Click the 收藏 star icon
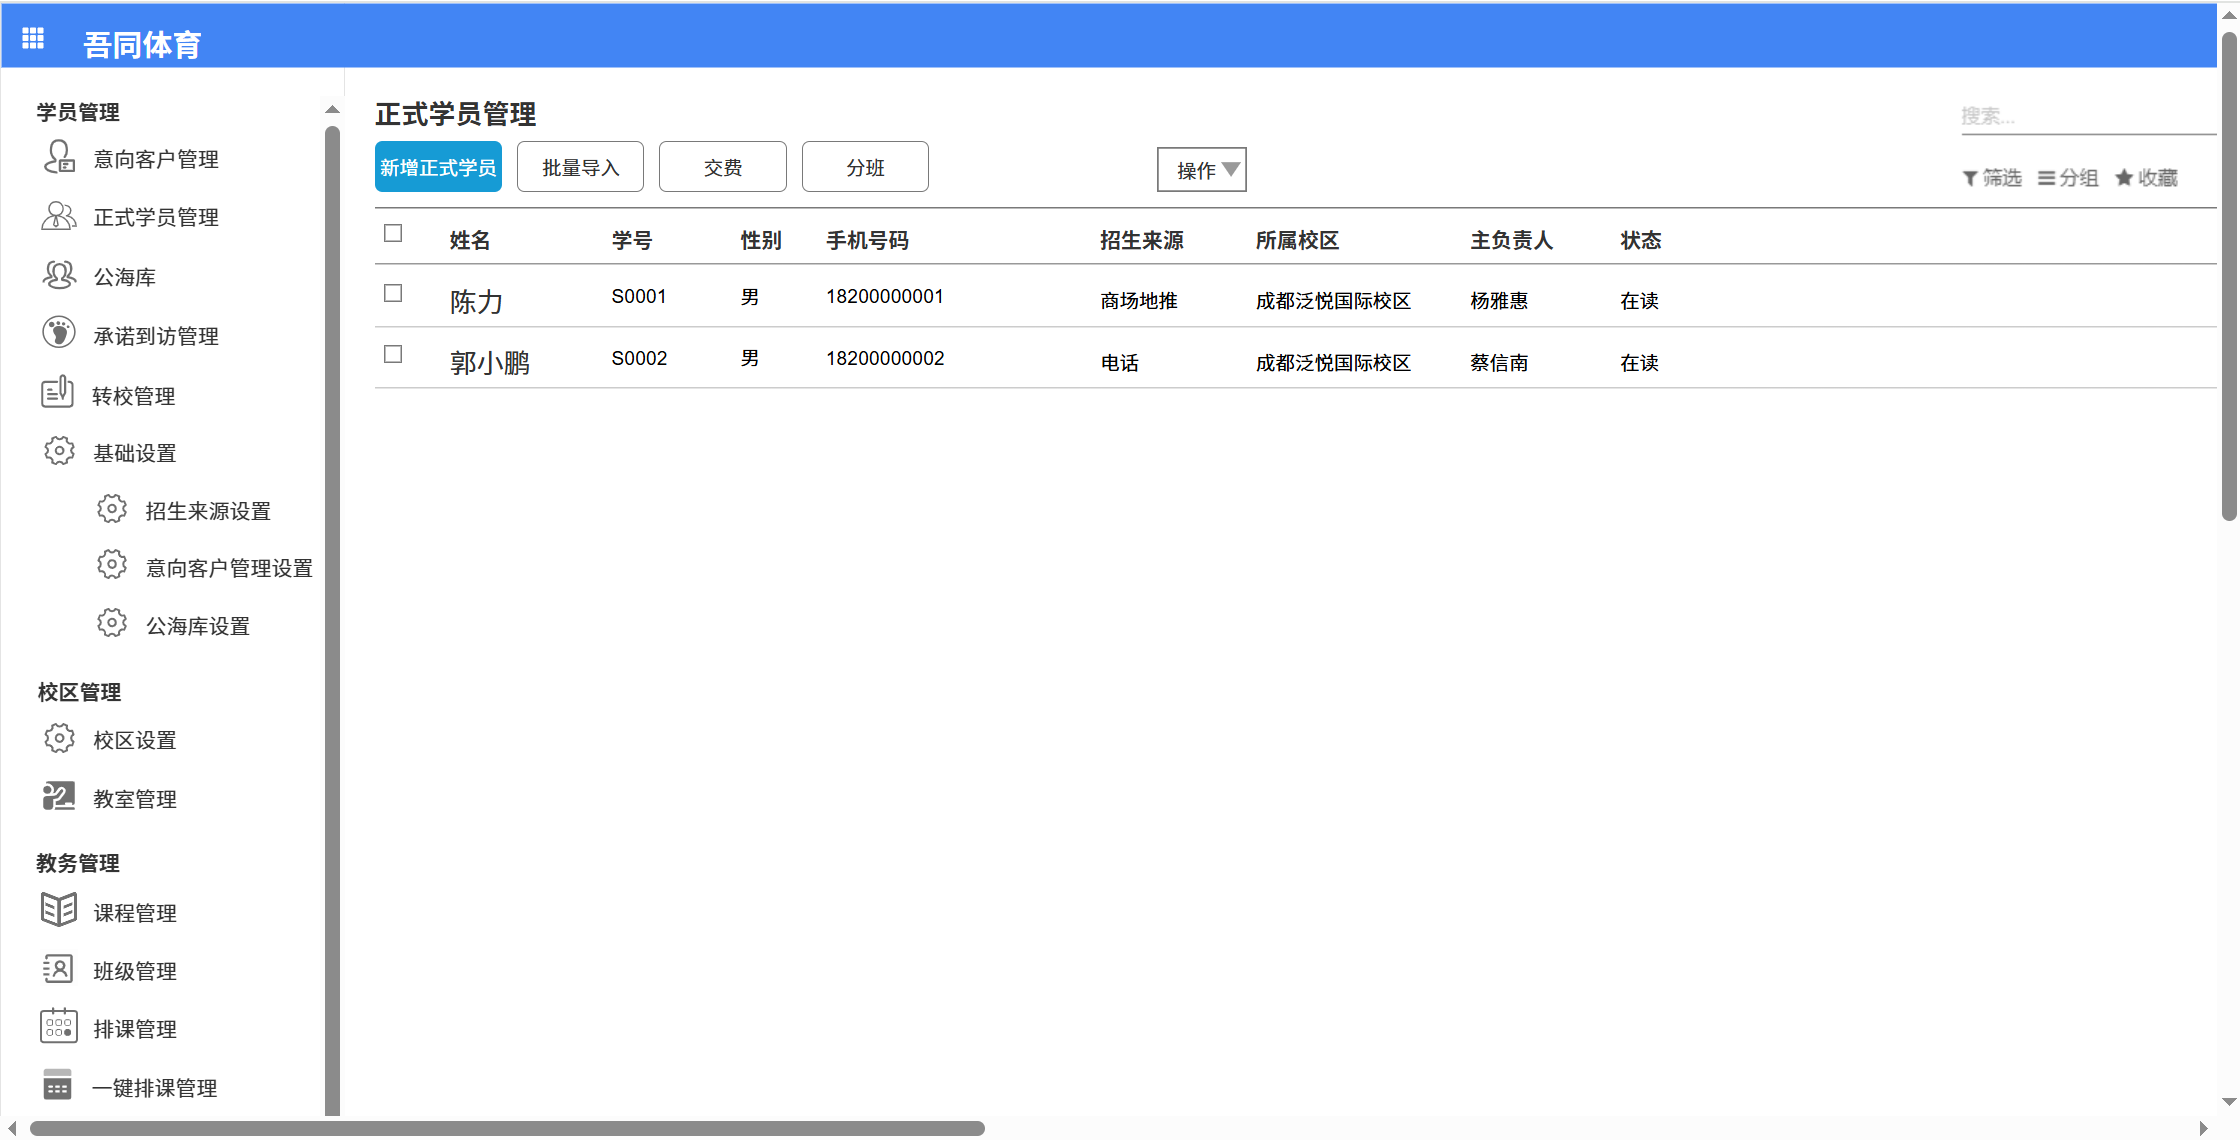The height and width of the screenshot is (1140, 2240). 2124,177
